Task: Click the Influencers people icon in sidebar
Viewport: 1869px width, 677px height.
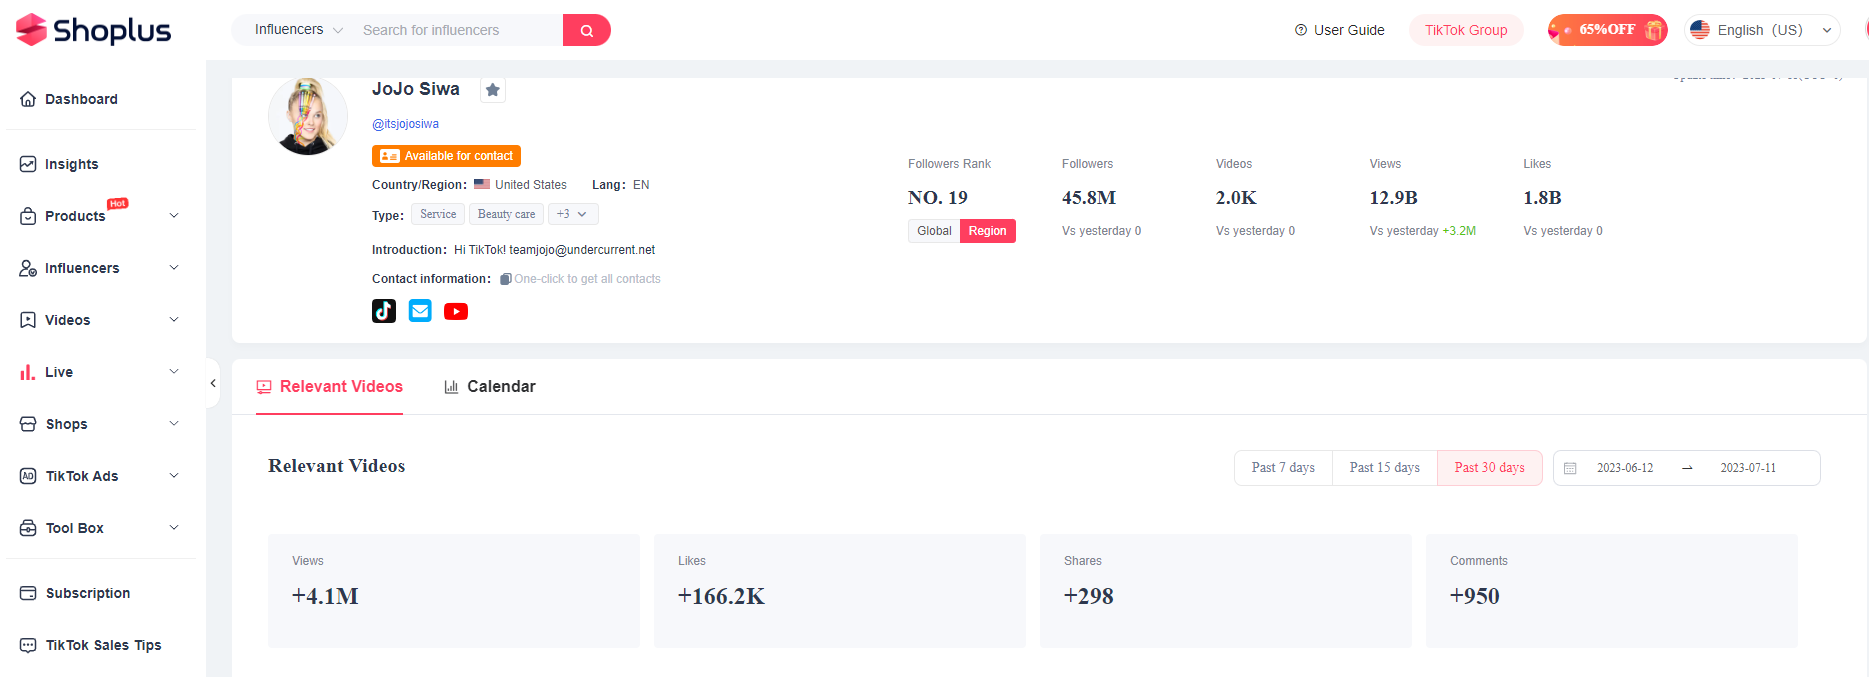Action: (28, 268)
